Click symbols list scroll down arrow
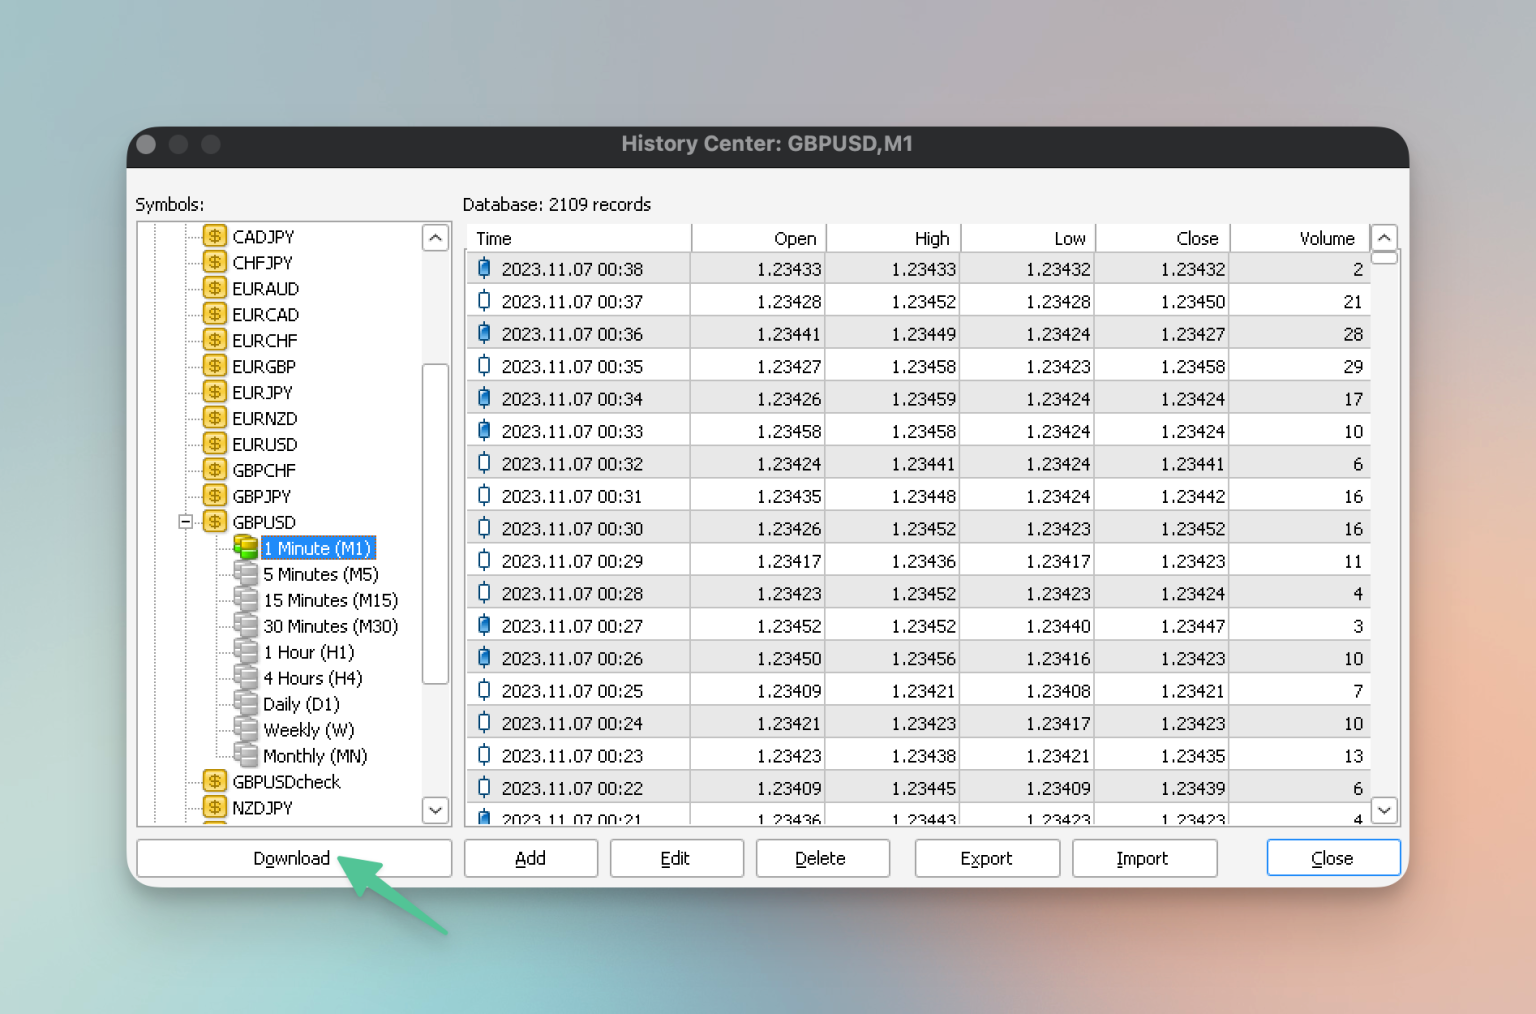 point(435,810)
